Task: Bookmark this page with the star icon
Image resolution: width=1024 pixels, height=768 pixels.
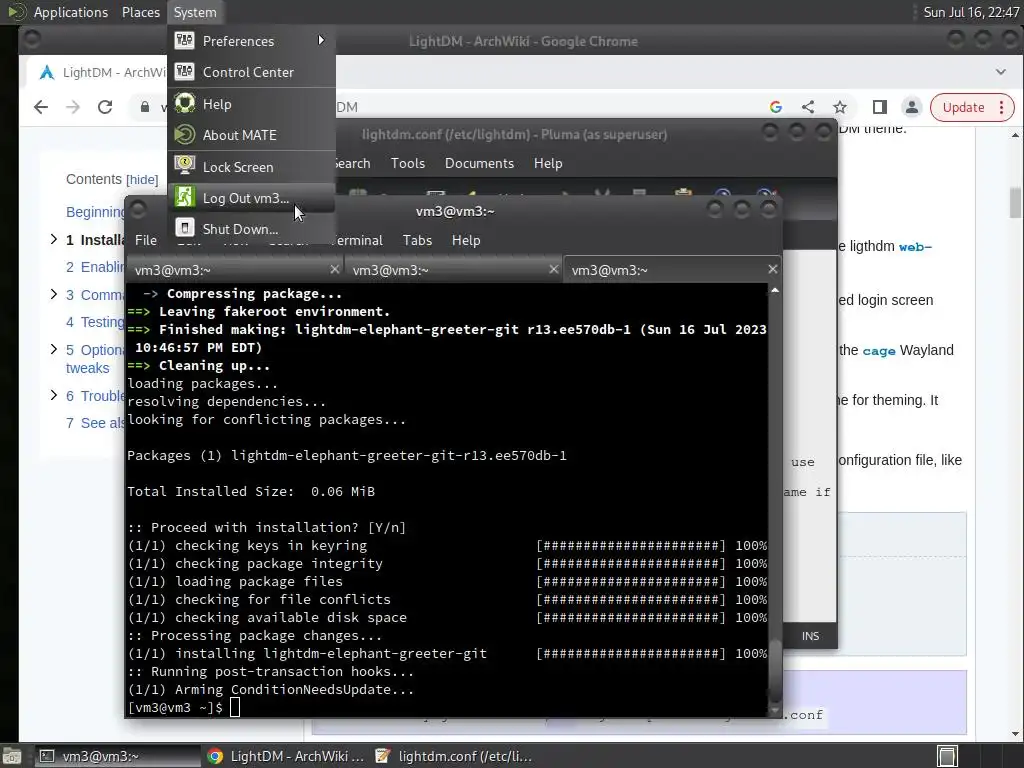Action: point(840,107)
